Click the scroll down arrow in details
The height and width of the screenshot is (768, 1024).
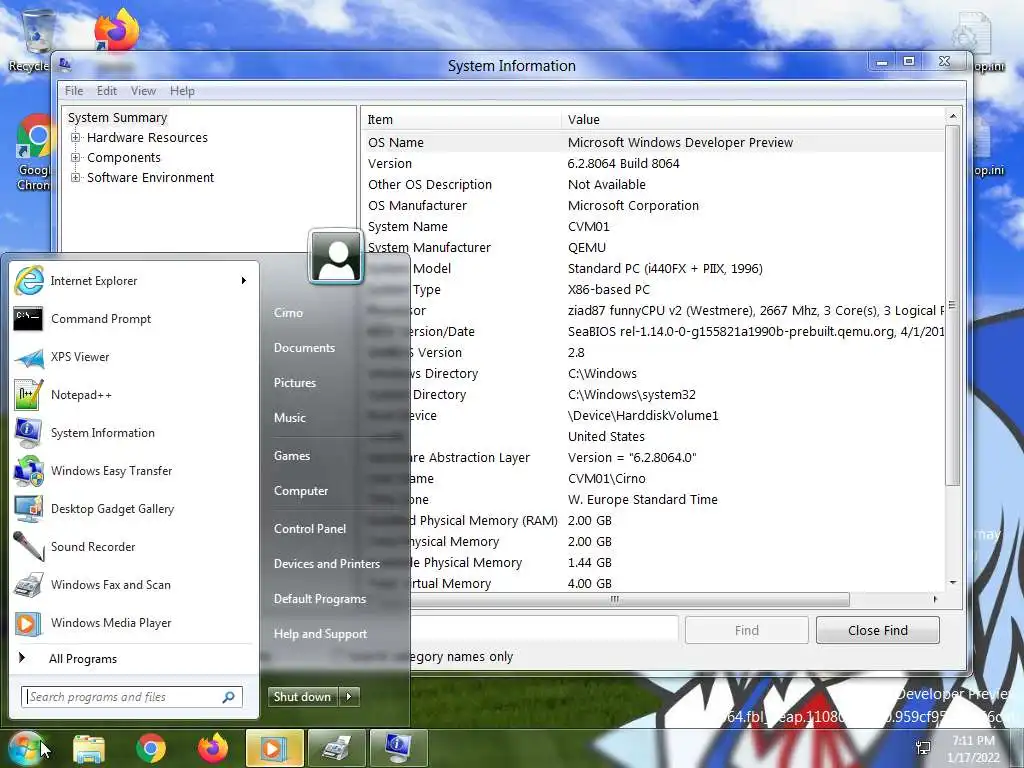[953, 583]
